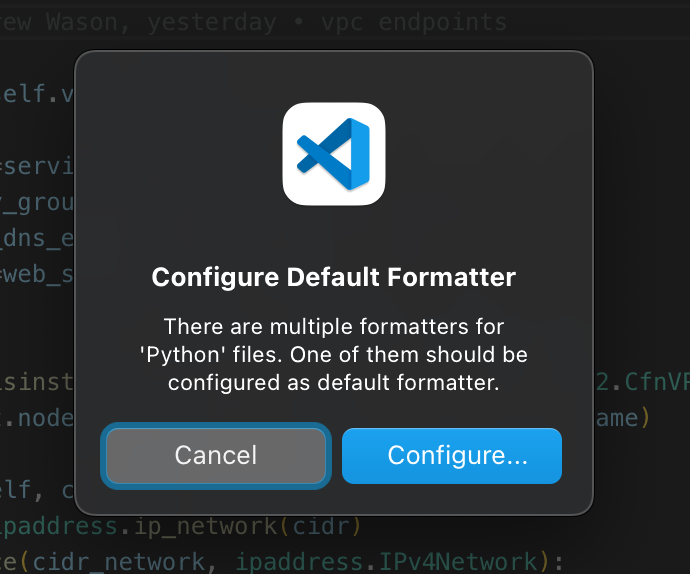690x574 pixels.
Task: Click 'configured as default formatter.' message line
Action: 334,383
